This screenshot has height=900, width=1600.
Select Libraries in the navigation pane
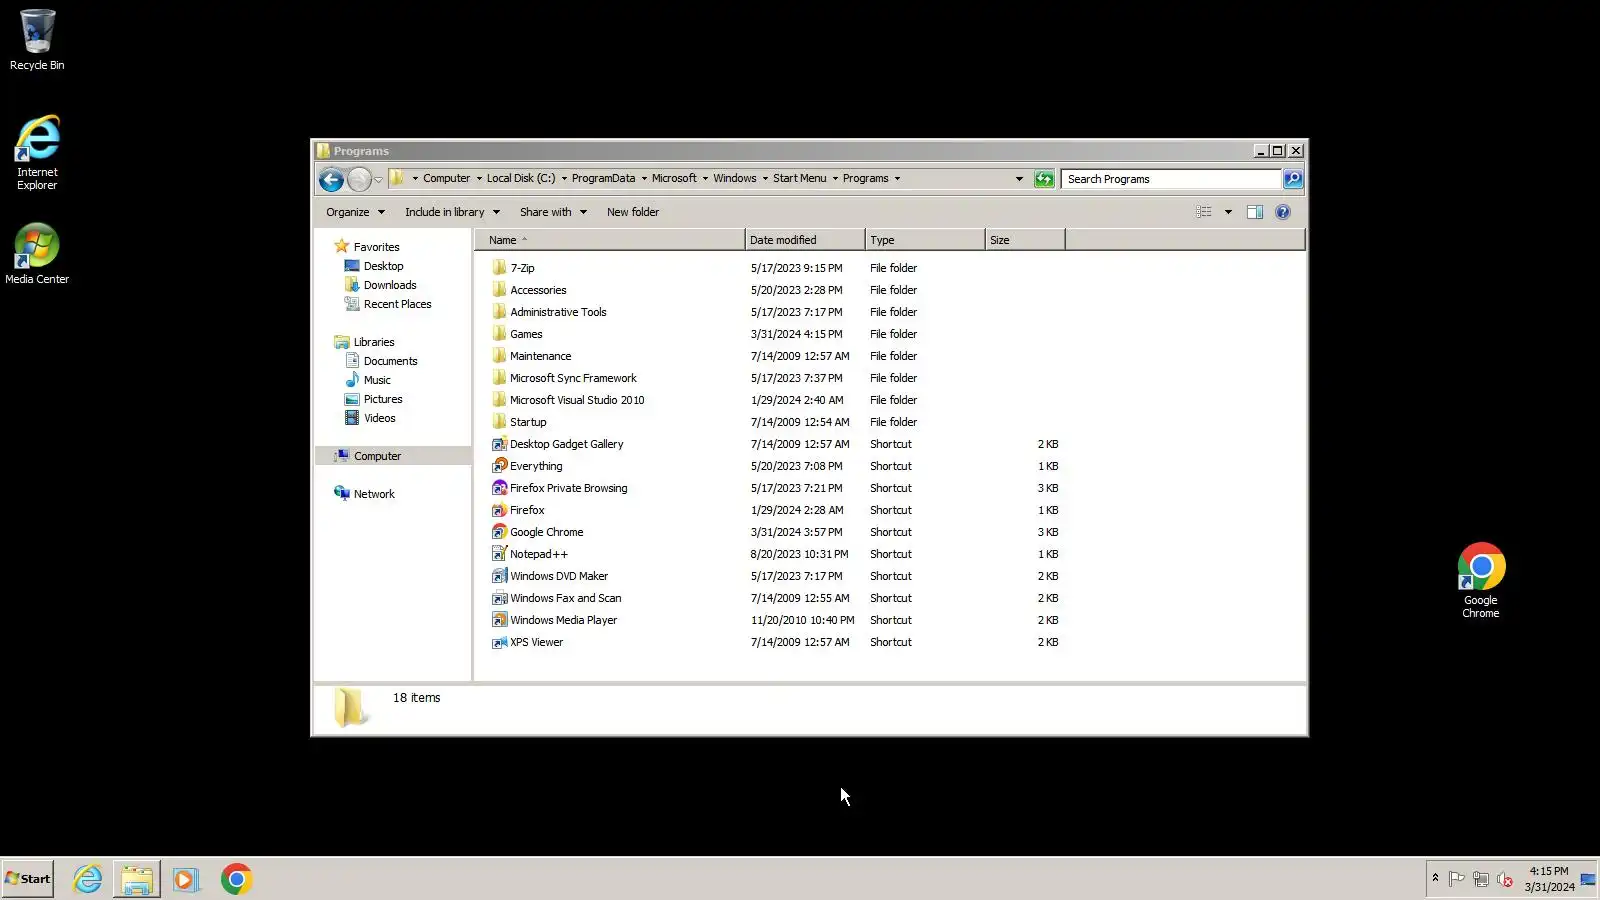point(374,342)
